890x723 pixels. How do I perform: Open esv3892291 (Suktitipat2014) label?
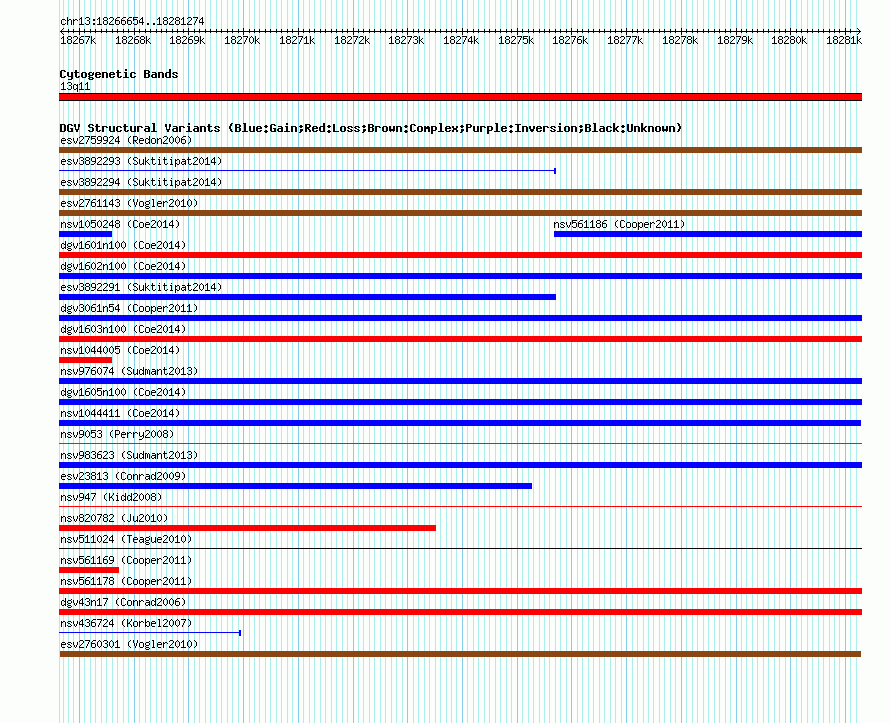tap(141, 287)
